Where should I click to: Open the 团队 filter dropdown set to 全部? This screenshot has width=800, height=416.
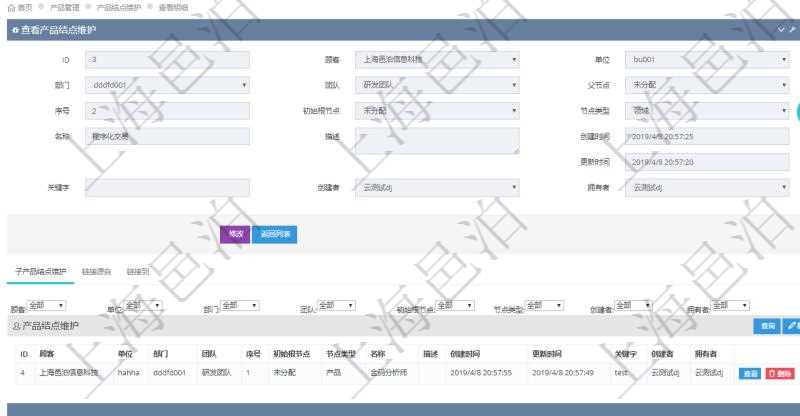pos(336,305)
